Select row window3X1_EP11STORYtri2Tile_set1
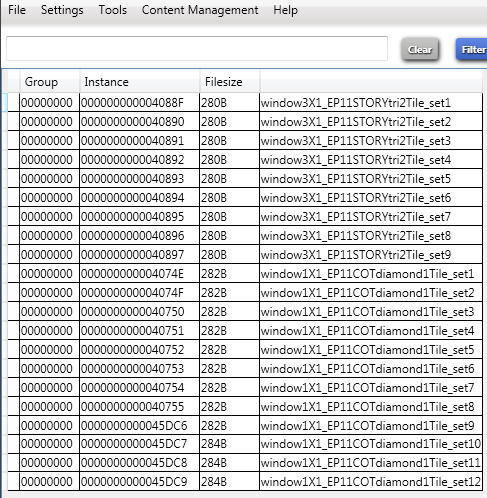The height and width of the screenshot is (498, 487). point(245,103)
